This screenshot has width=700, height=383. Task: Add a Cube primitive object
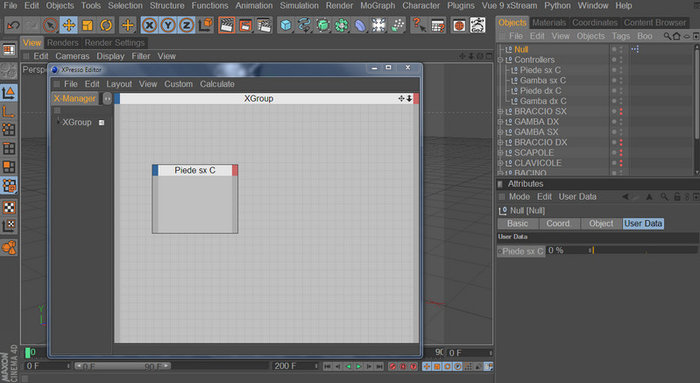tap(286, 25)
